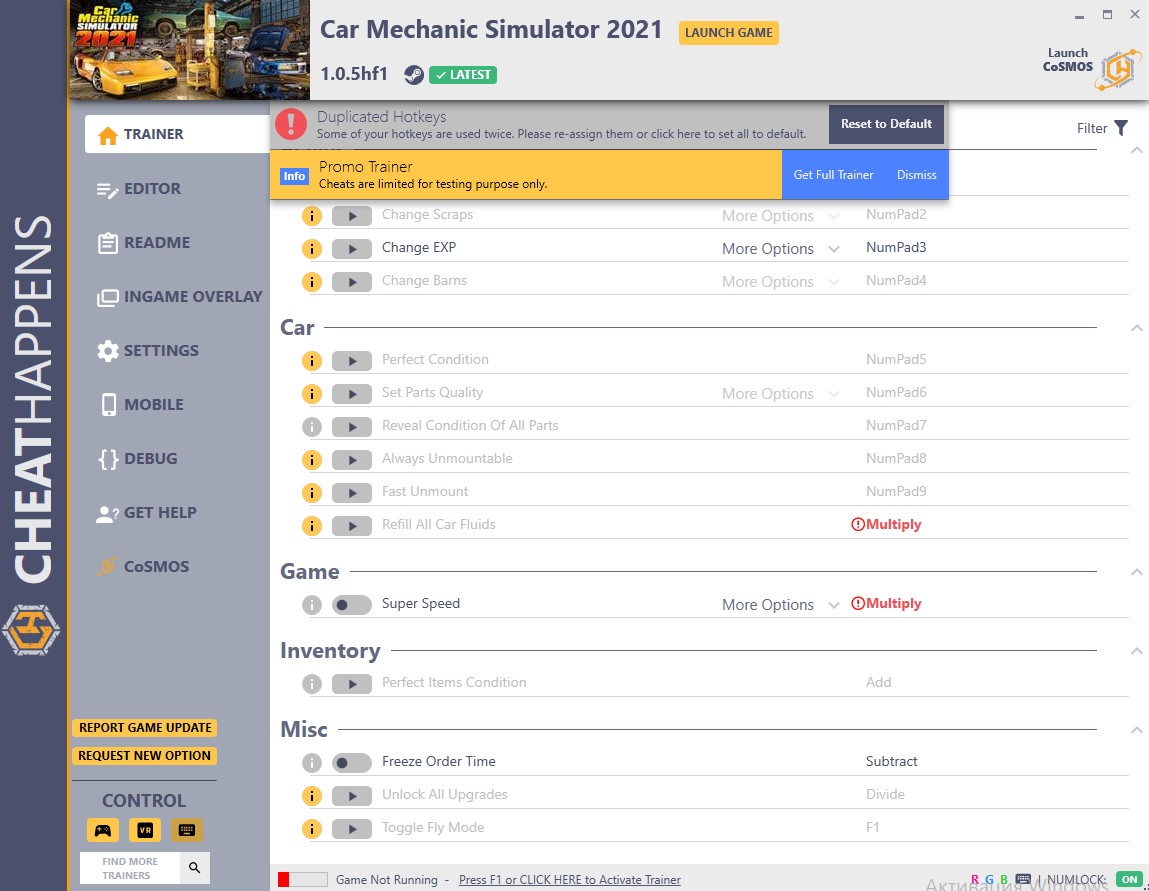Click Reset to Default hotkeys button
Viewport: 1149px width, 891px height.
pyautogui.click(x=886, y=124)
